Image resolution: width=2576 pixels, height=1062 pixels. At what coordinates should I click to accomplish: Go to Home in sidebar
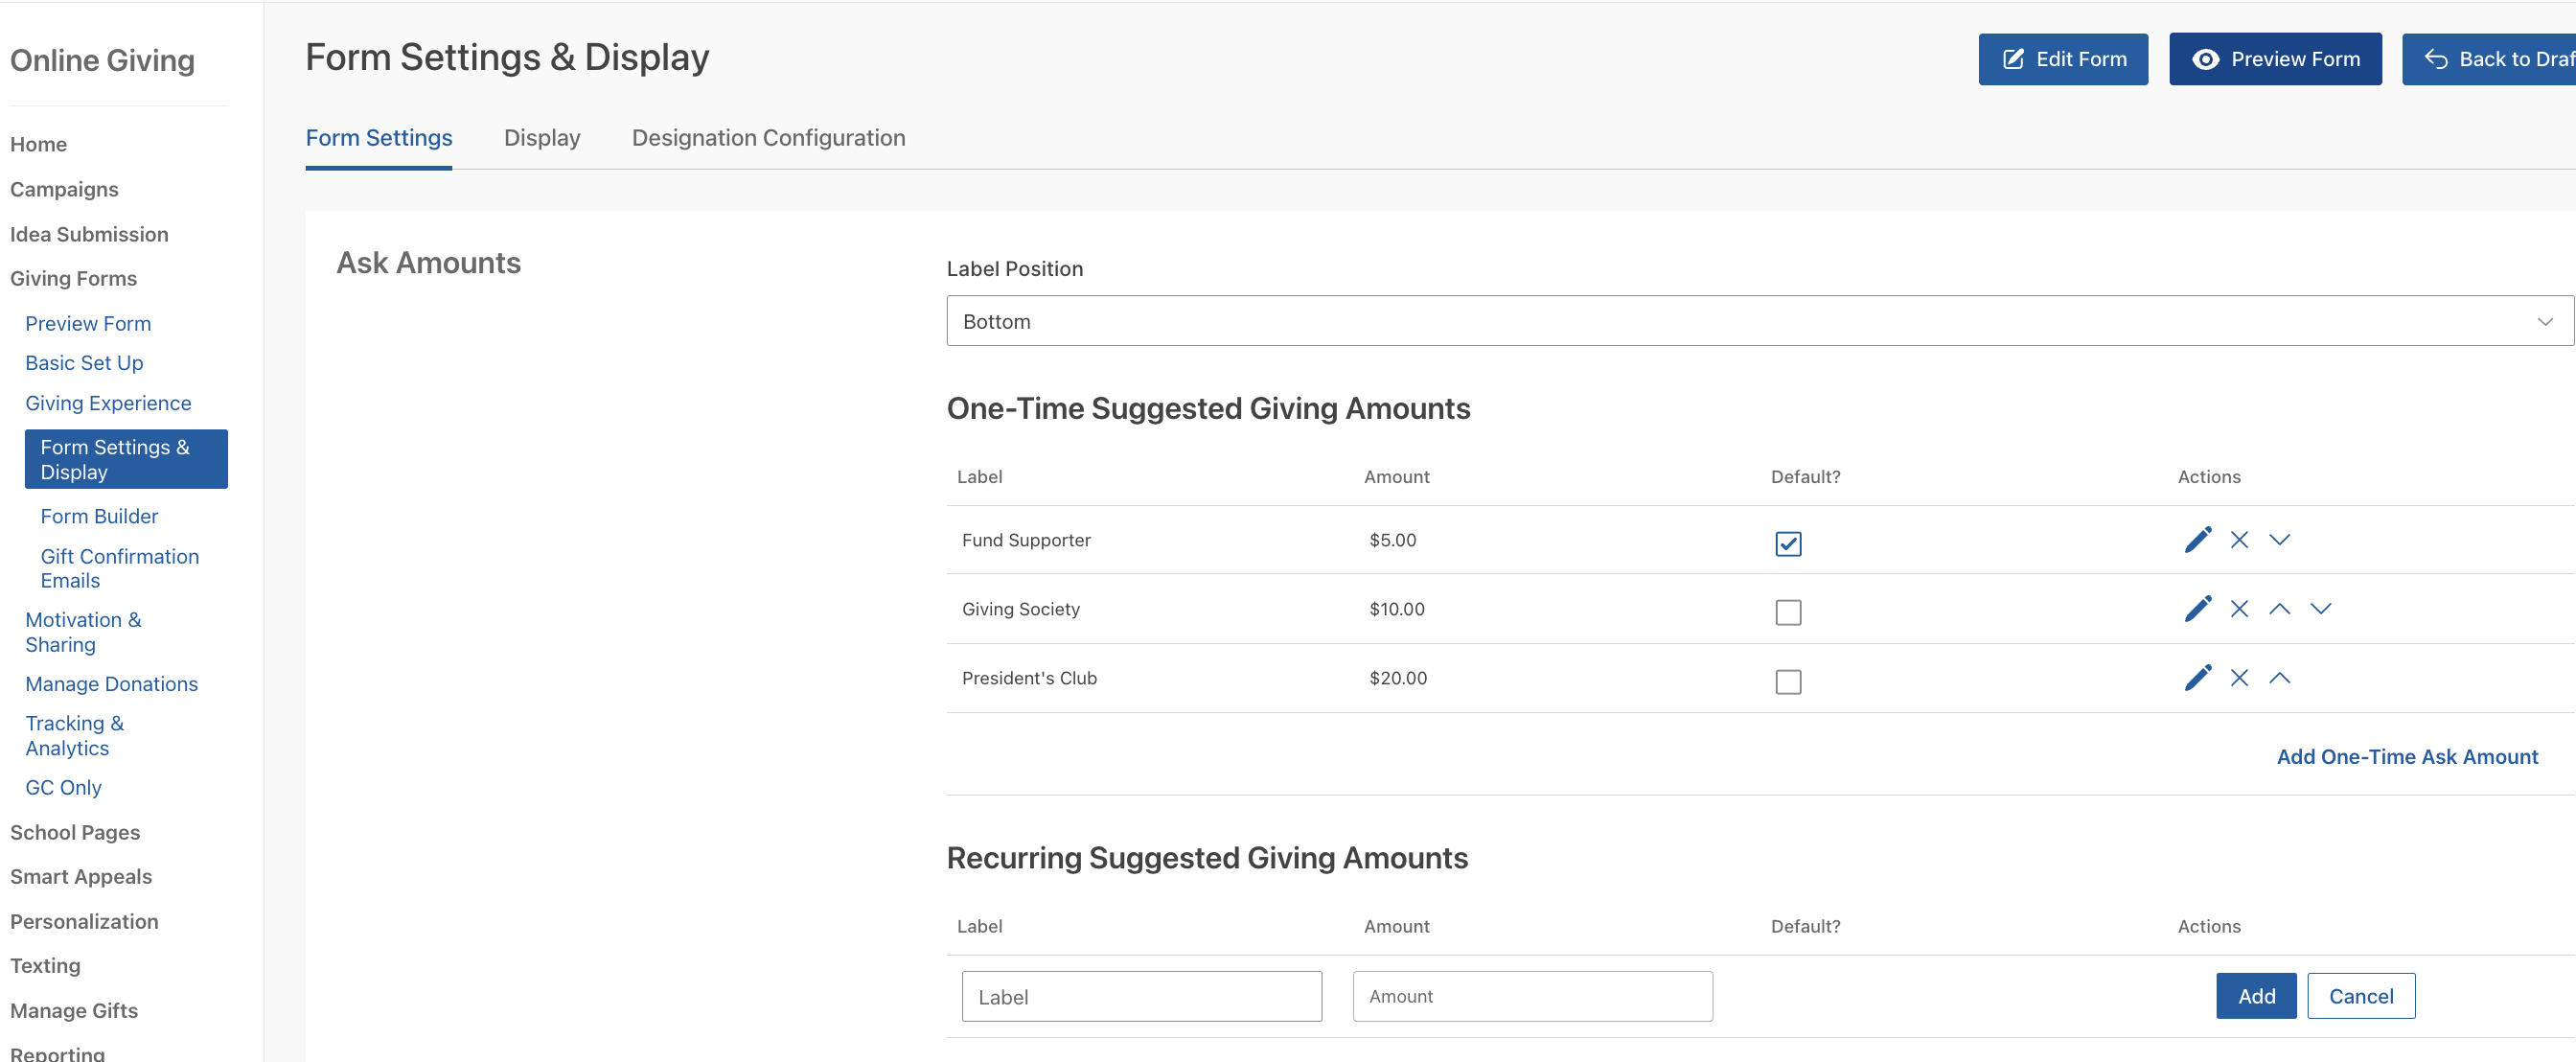(38, 144)
